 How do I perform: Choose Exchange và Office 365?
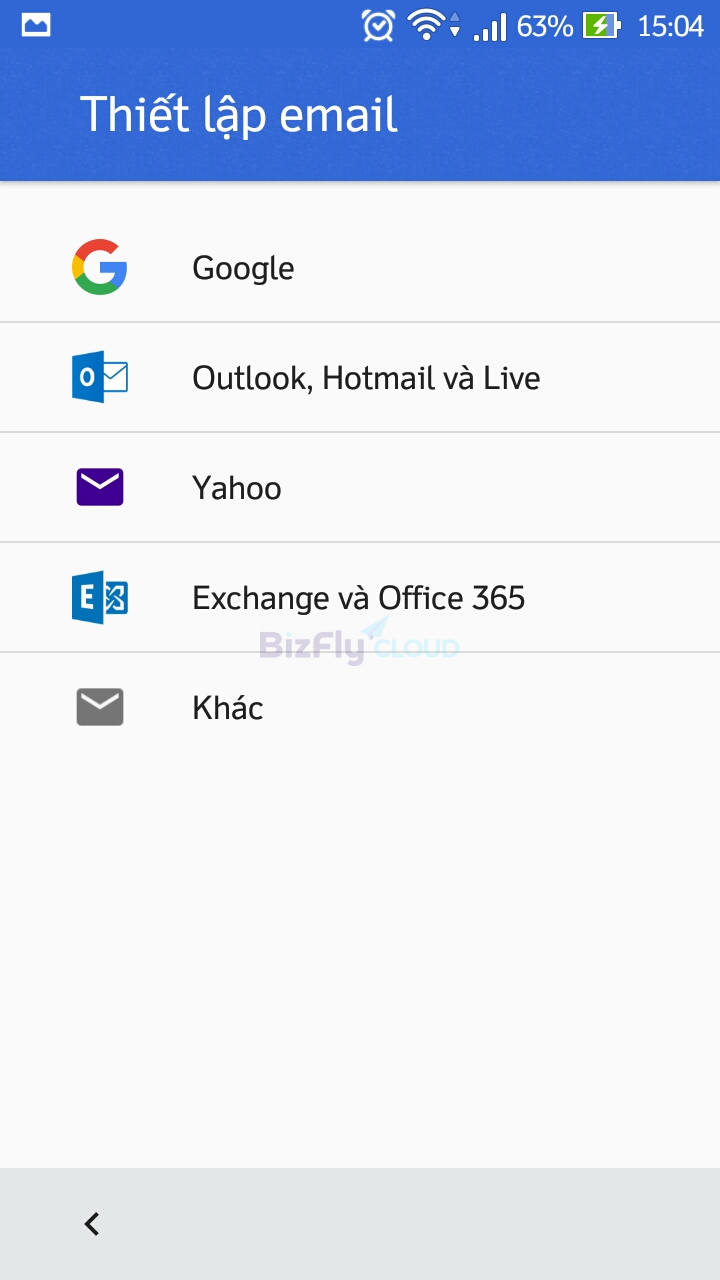[360, 597]
